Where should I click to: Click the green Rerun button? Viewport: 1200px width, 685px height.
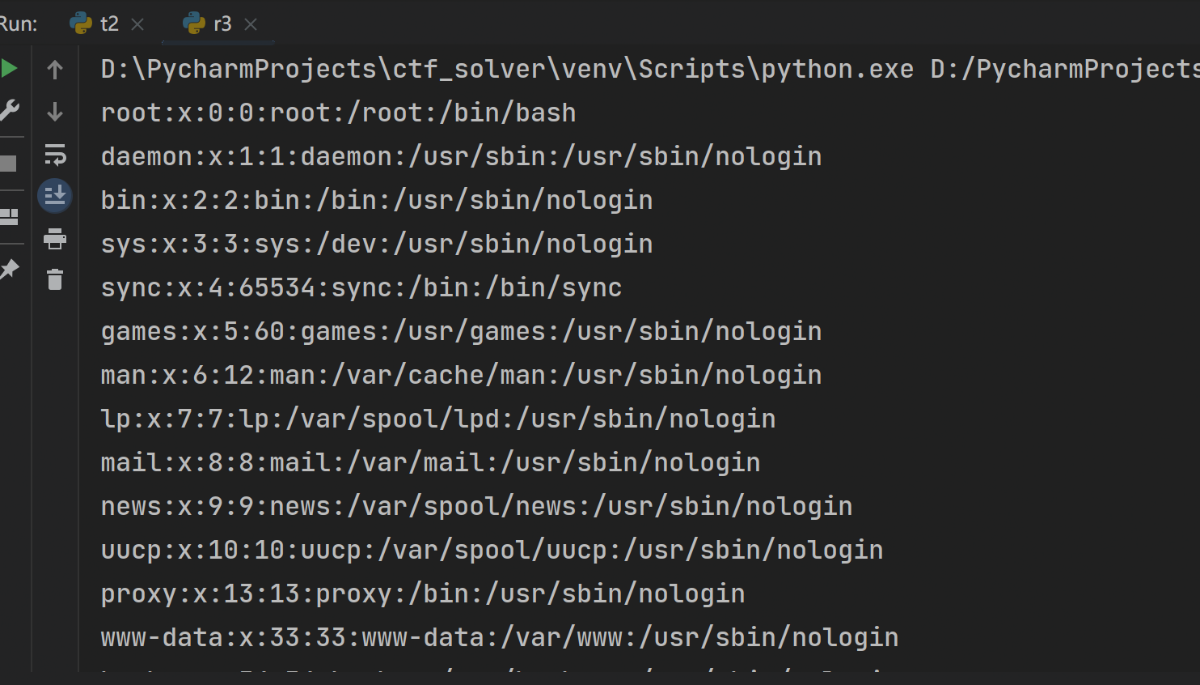click(9, 69)
